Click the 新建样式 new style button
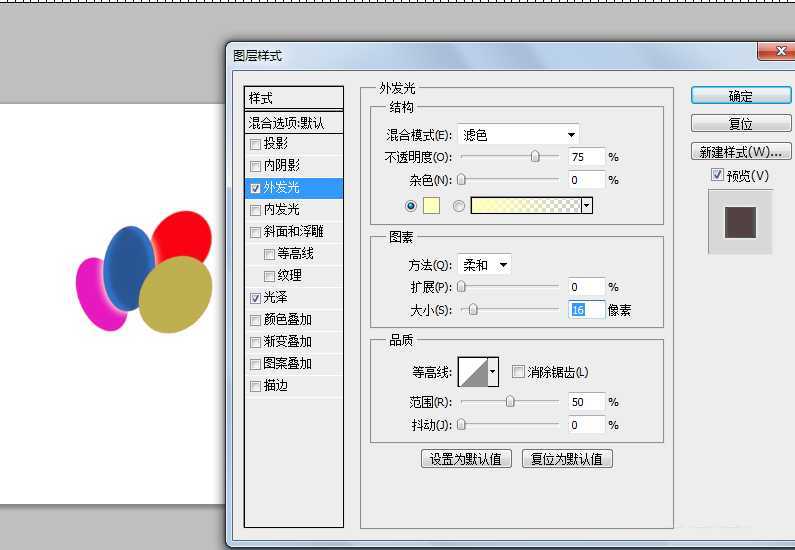The image size is (795, 550). pyautogui.click(x=741, y=152)
